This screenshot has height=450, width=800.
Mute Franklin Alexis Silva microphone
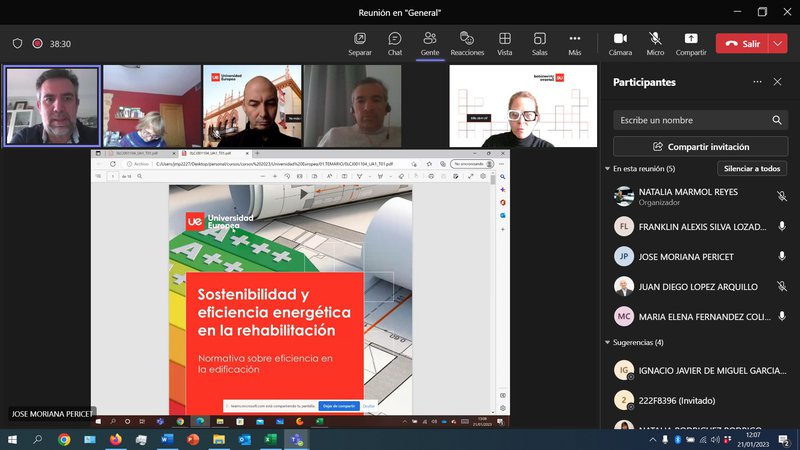(782, 226)
